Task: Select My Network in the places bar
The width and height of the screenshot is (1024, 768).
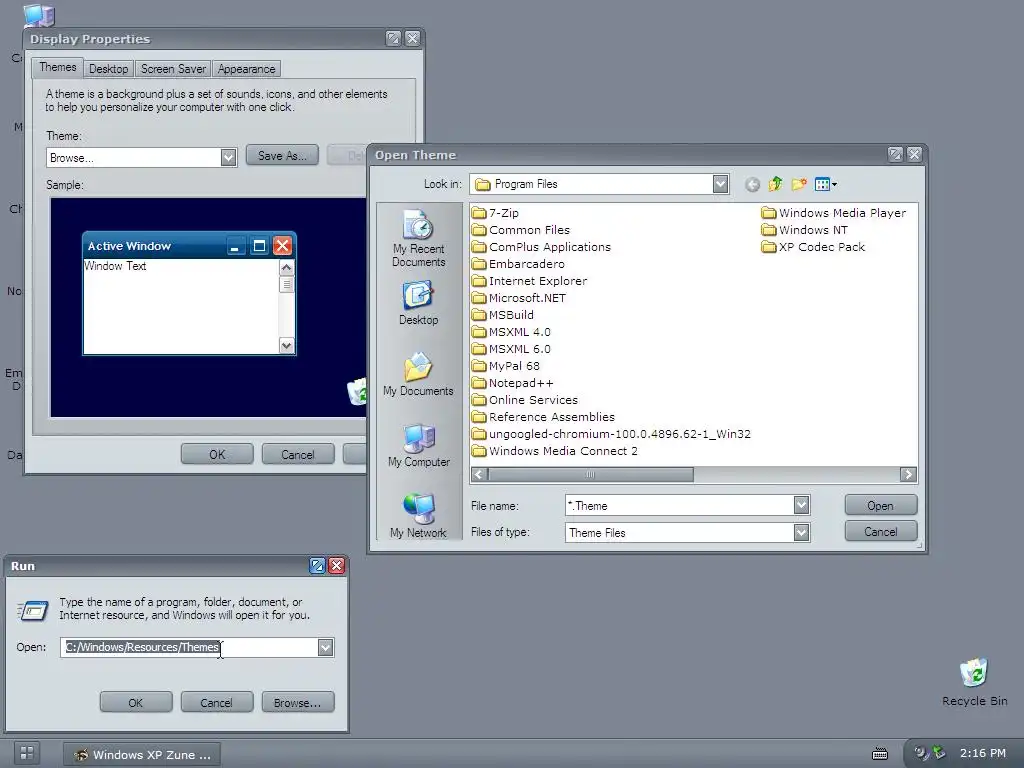Action: (419, 516)
